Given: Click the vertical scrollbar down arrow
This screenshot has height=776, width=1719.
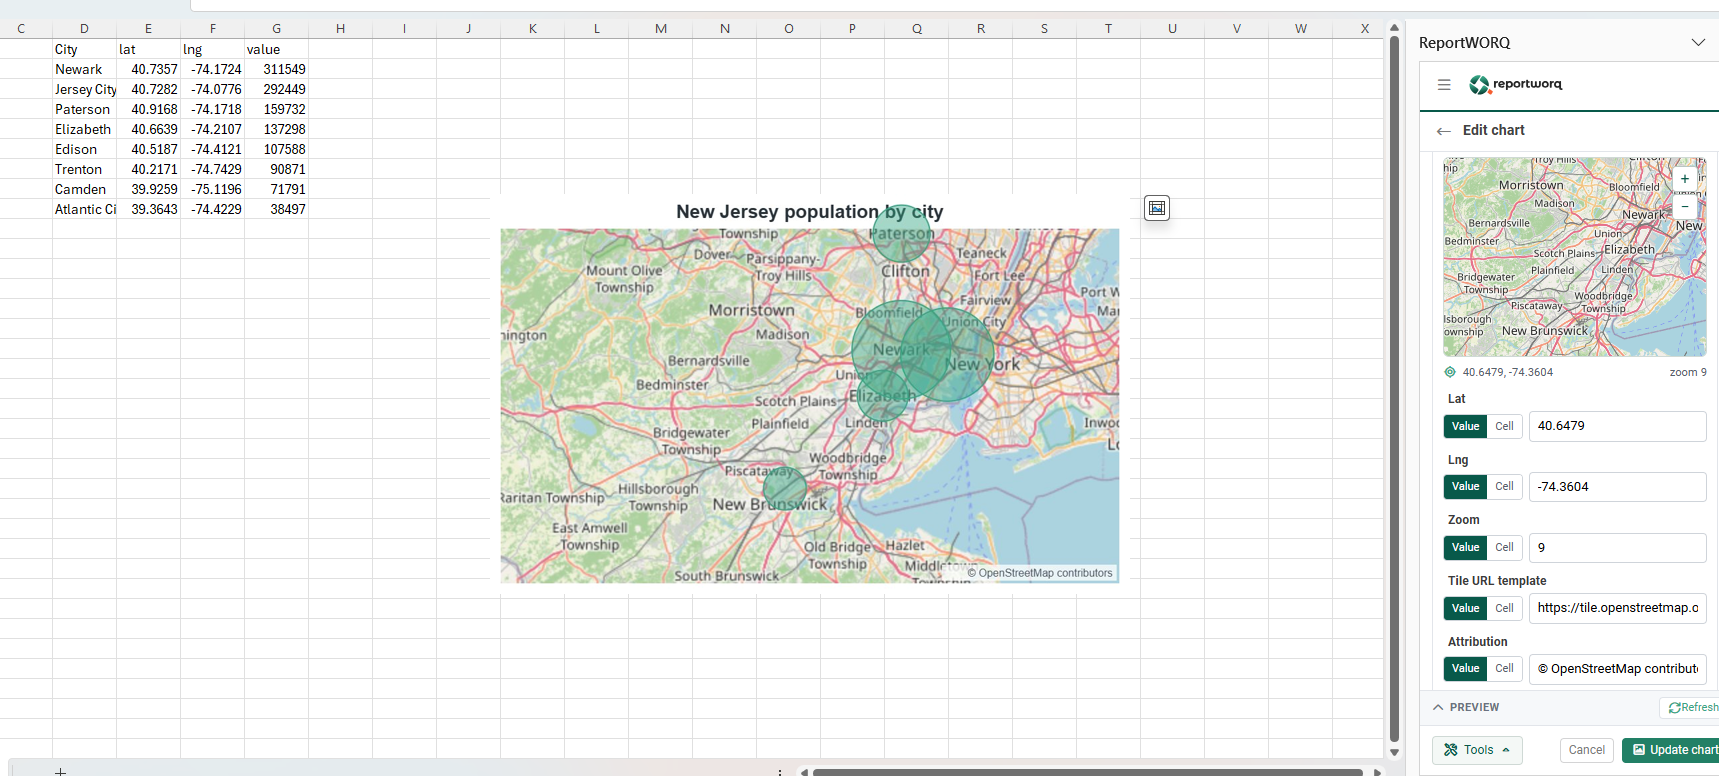Looking at the screenshot, I should [1394, 753].
